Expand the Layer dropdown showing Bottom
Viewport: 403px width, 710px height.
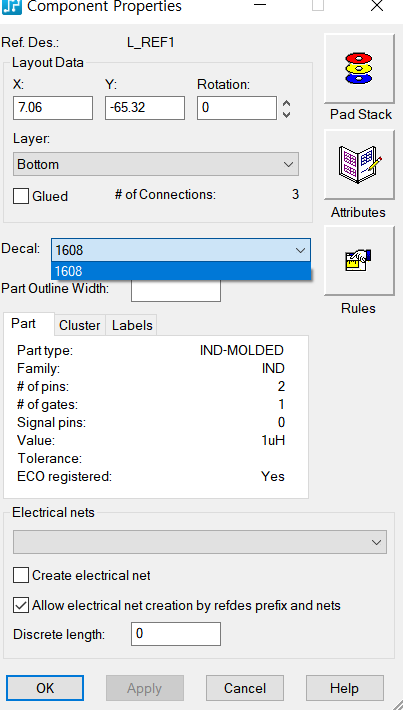[156, 164]
